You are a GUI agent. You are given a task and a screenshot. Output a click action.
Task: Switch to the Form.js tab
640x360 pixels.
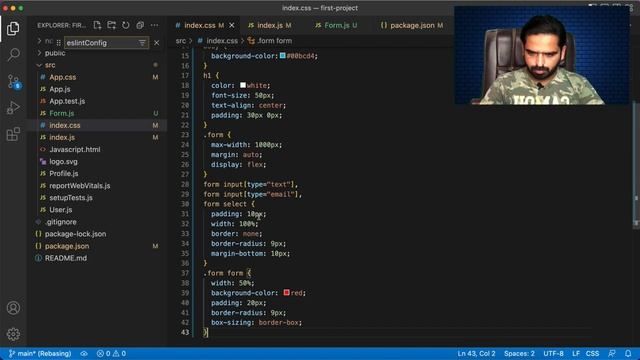(x=336, y=25)
